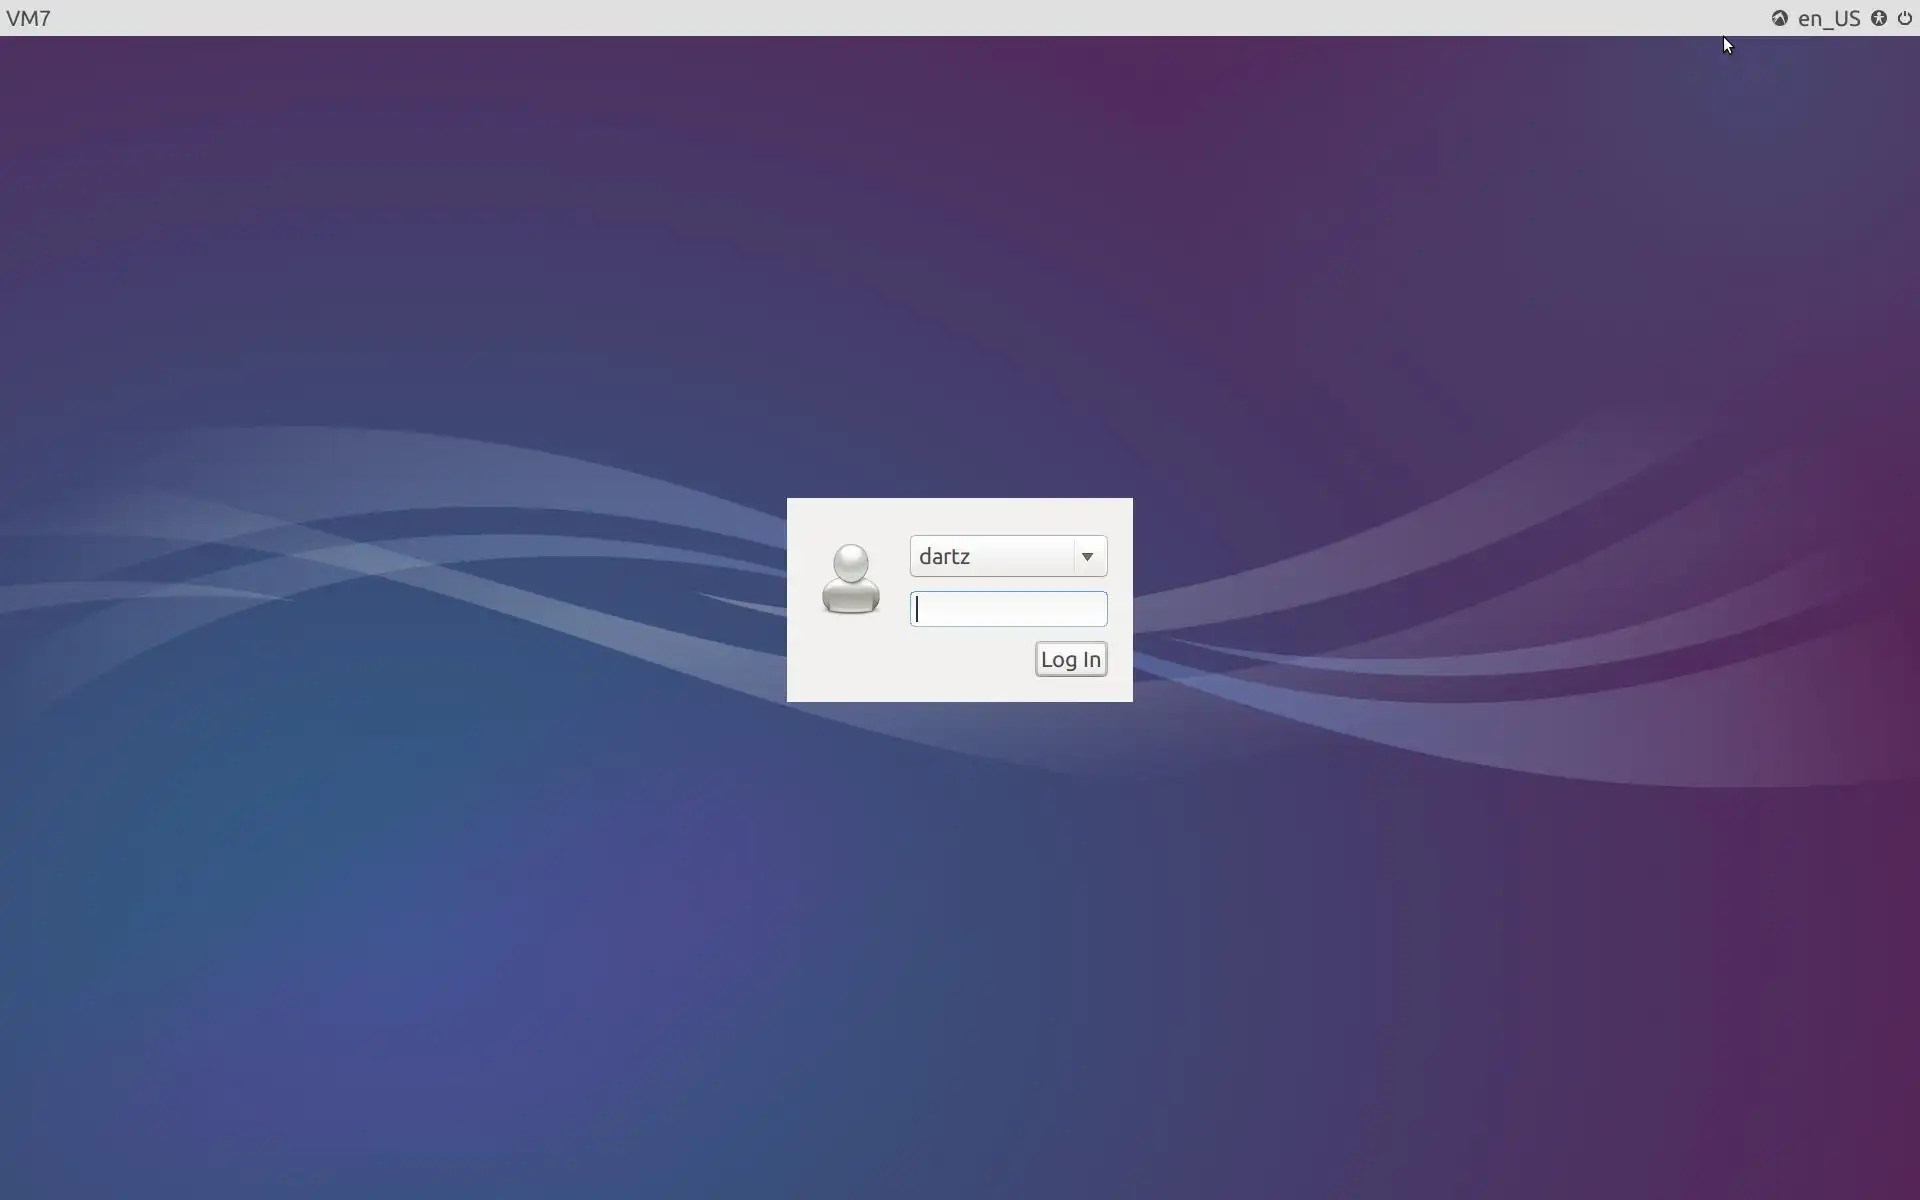Open accessibility options via person icon
1920x1200 pixels.
1879,18
